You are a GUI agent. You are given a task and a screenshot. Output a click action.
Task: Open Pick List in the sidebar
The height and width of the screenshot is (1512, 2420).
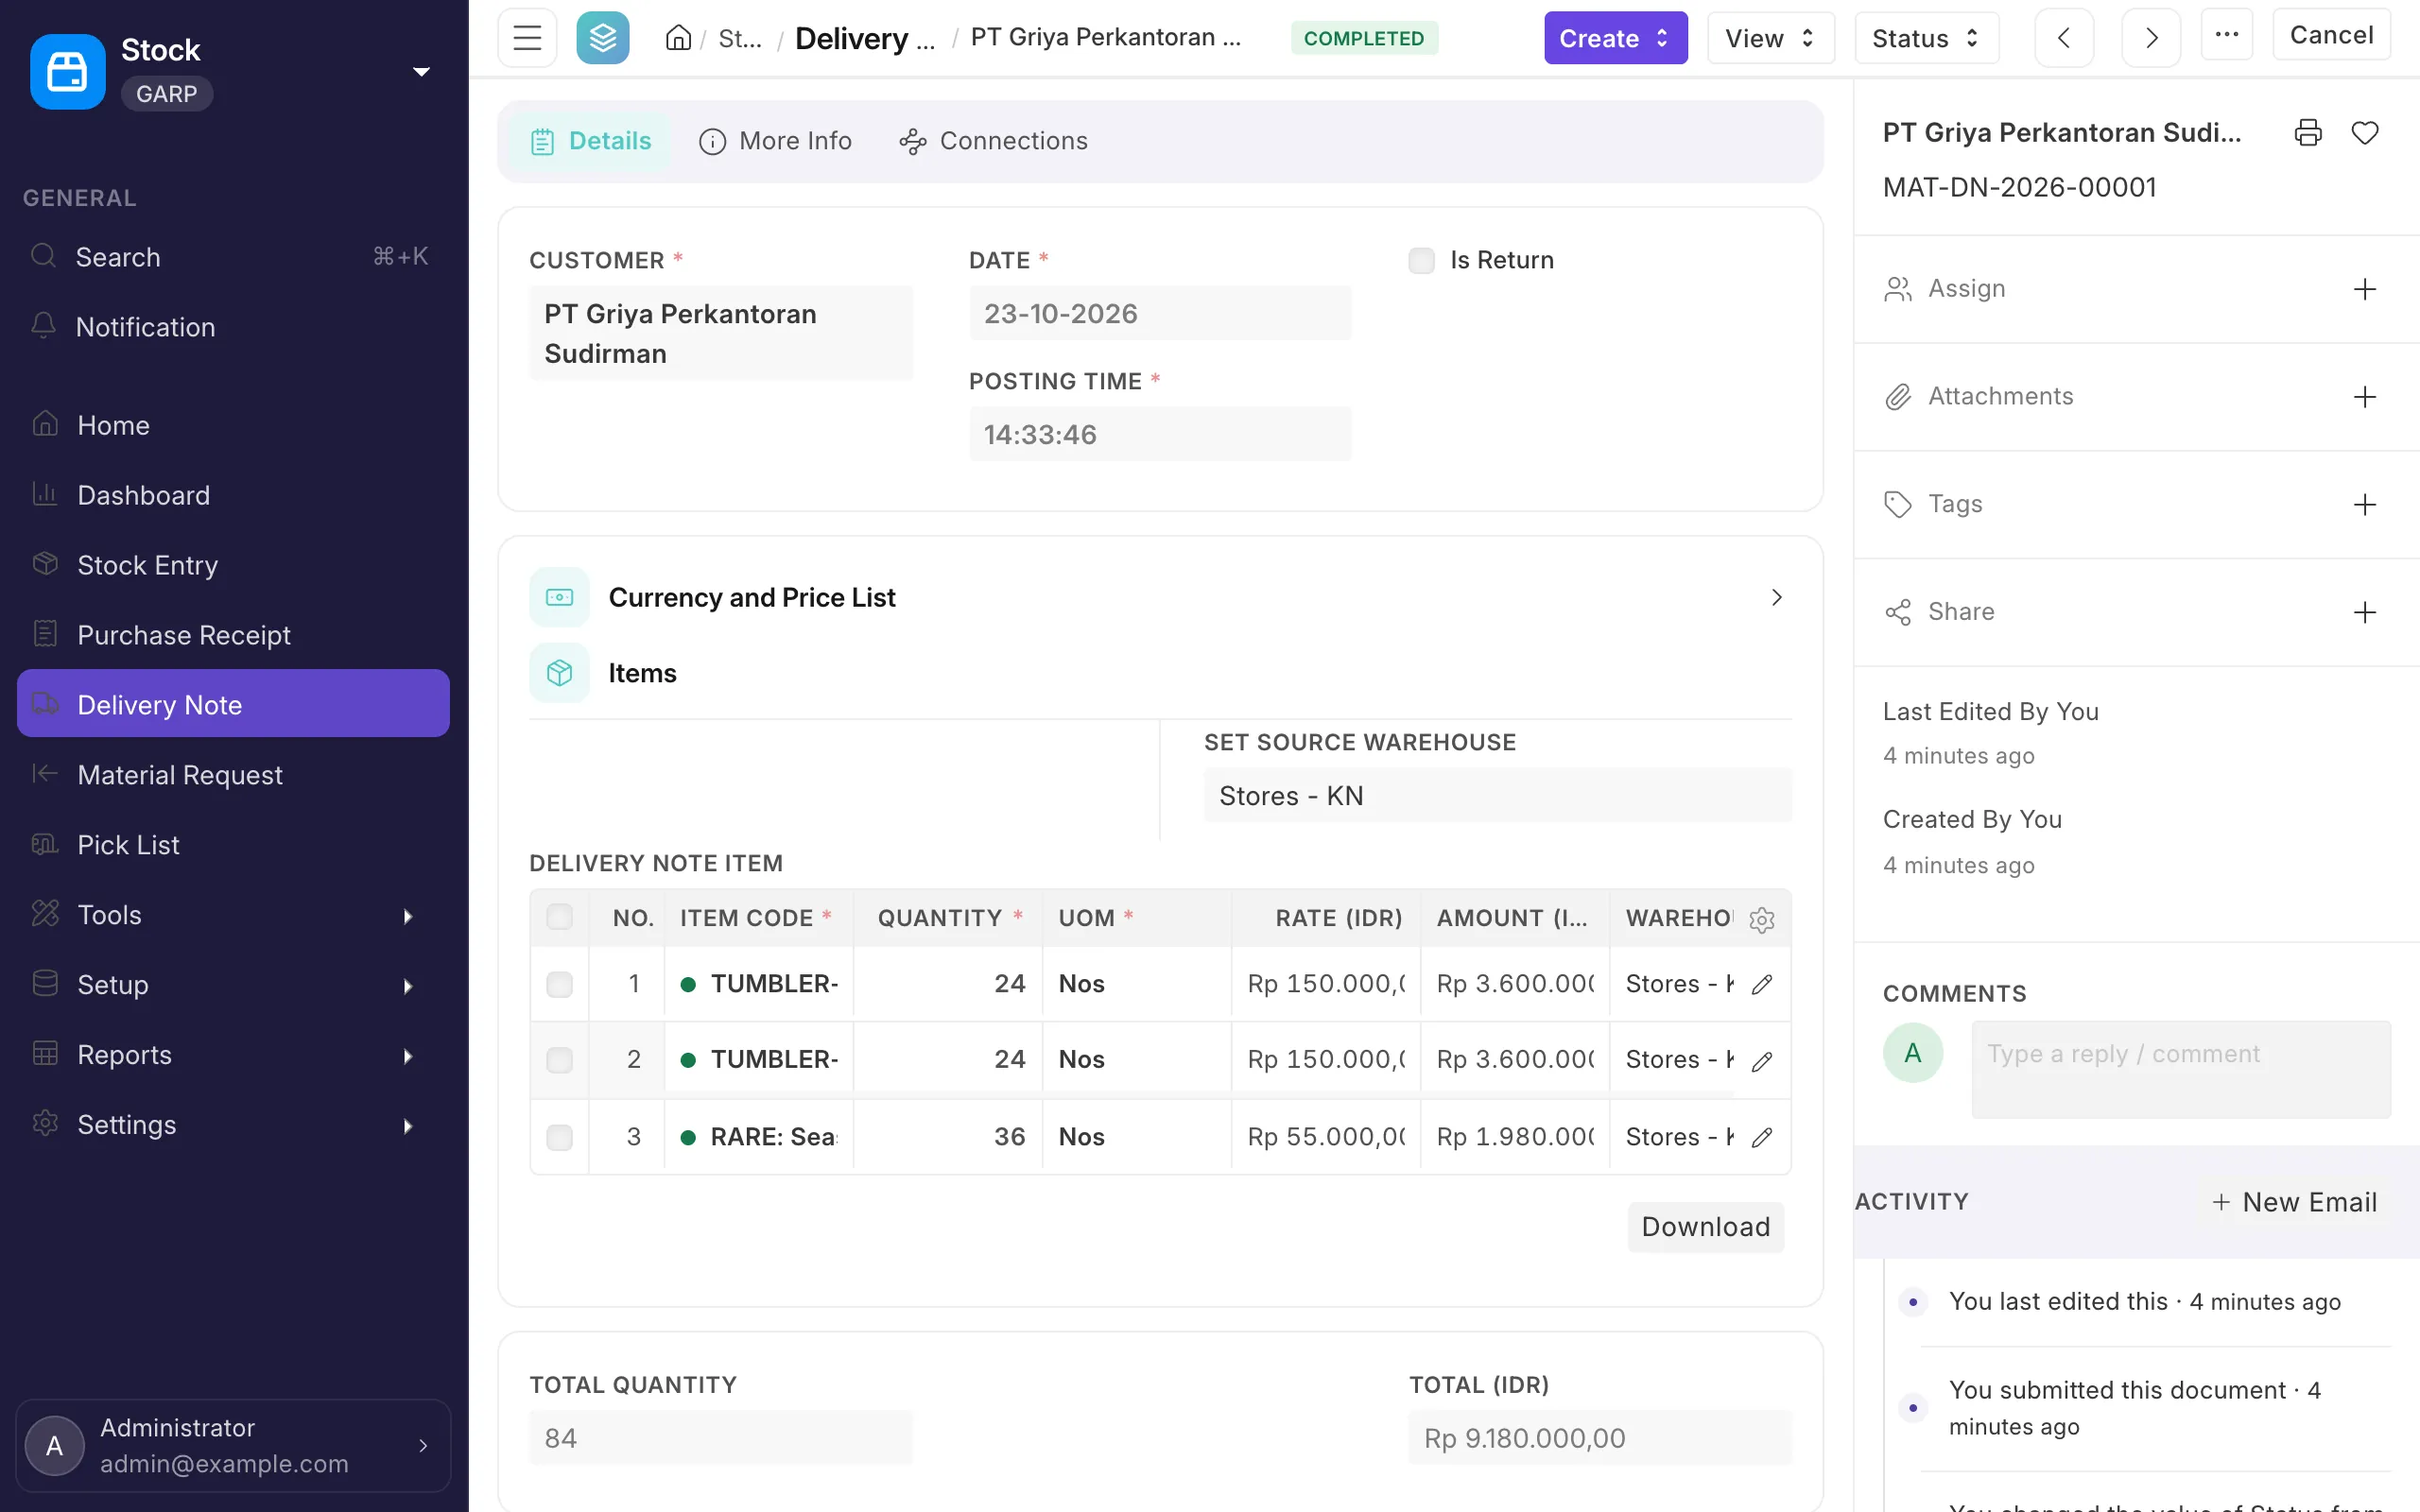(x=233, y=845)
